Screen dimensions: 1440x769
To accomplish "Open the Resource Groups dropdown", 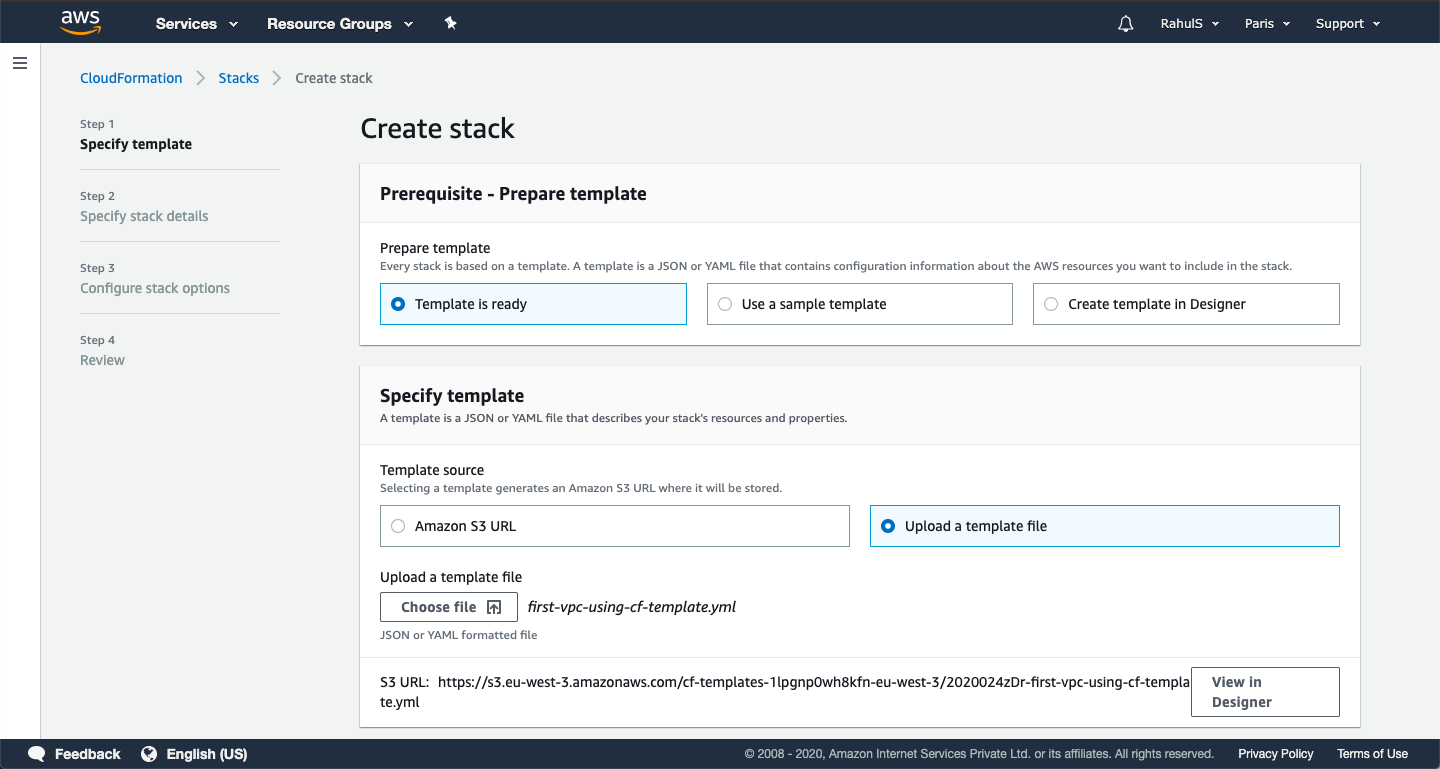I will (x=340, y=24).
